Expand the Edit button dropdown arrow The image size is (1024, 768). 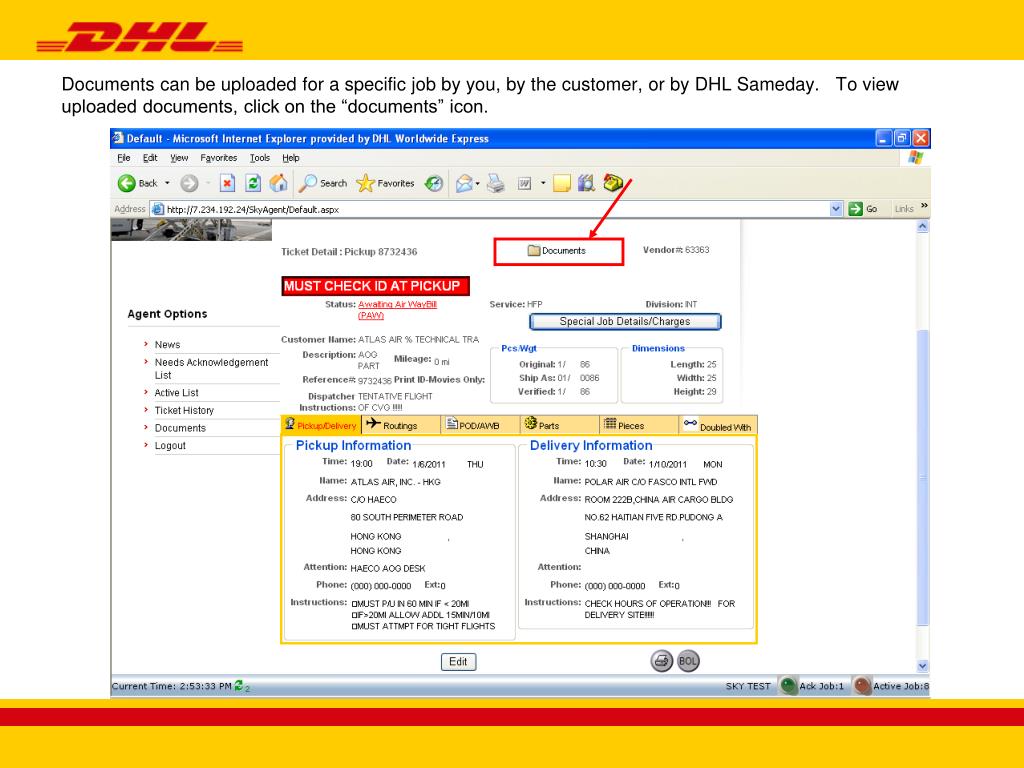coord(543,184)
